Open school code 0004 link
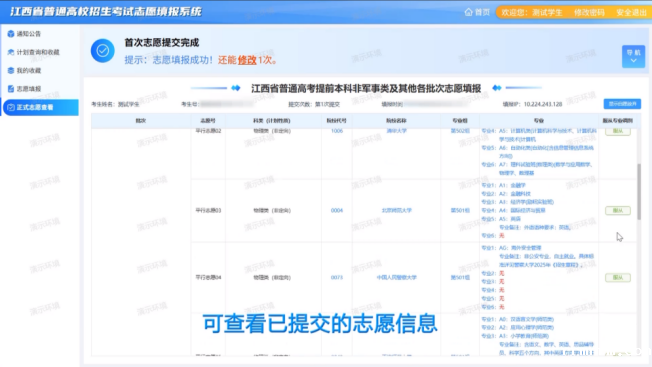Screen dimensions: 652x367 click(337, 210)
